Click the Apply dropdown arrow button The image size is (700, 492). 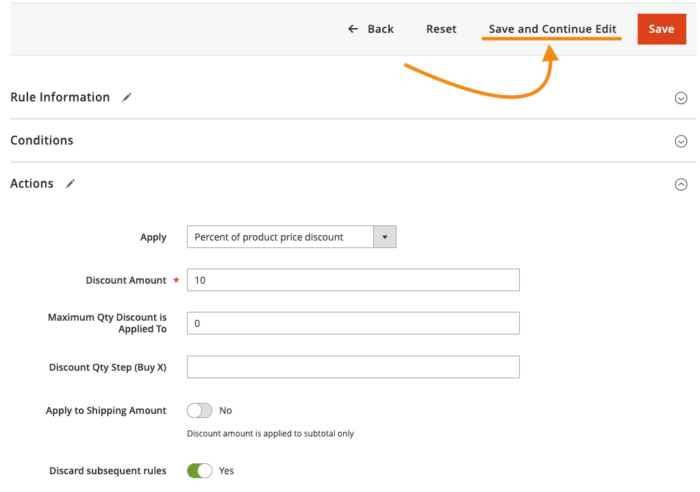point(385,237)
